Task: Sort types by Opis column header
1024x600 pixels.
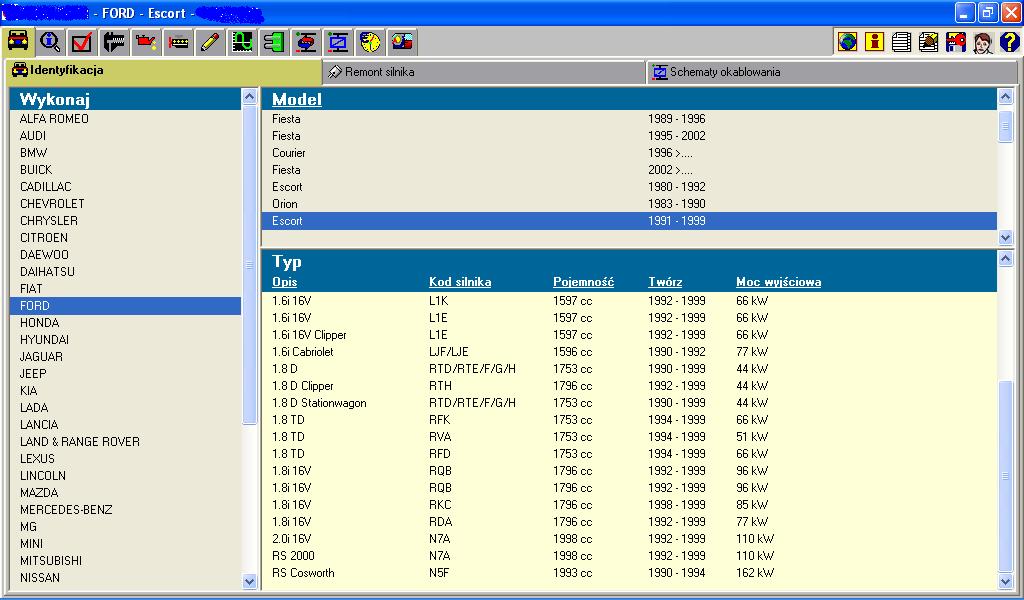Action: pos(284,282)
